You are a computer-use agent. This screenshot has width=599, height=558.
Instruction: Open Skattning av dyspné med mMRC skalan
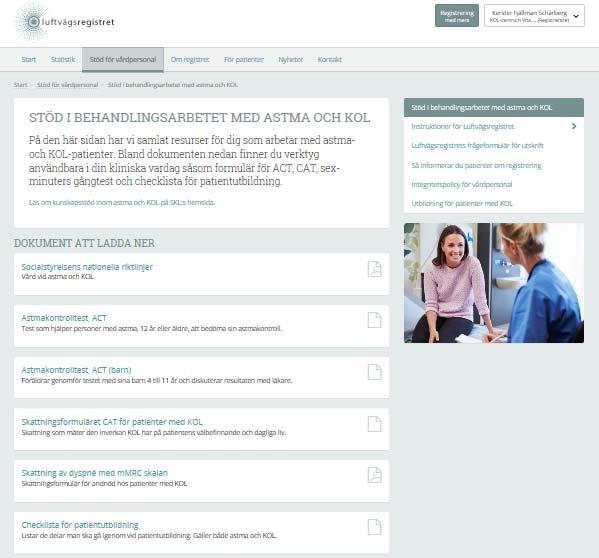[x=94, y=473]
